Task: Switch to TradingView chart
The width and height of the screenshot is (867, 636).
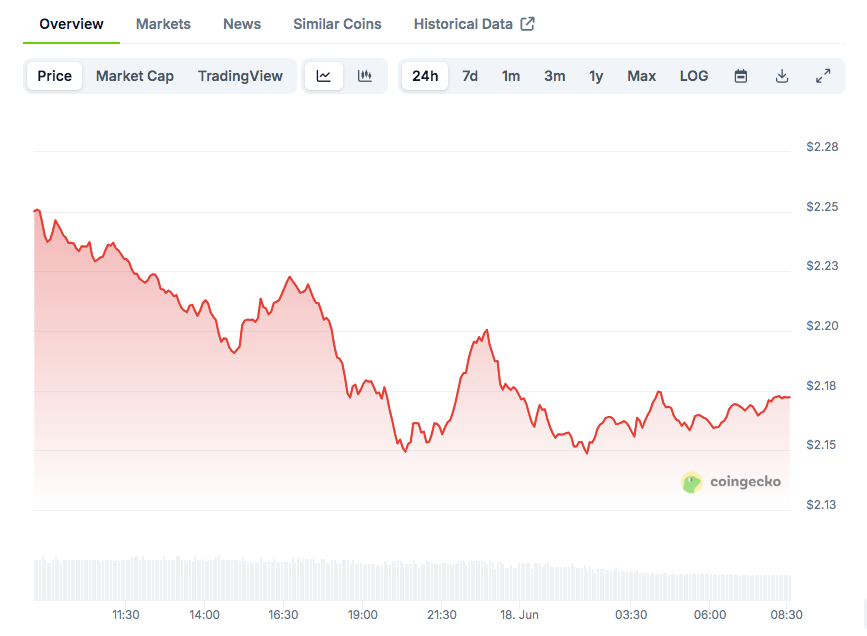Action: point(240,76)
